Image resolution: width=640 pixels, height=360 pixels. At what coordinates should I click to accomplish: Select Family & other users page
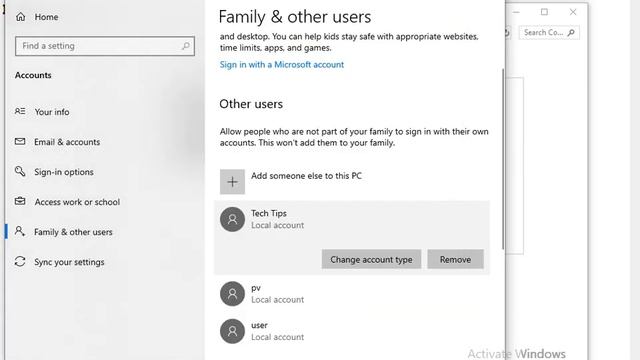73,232
